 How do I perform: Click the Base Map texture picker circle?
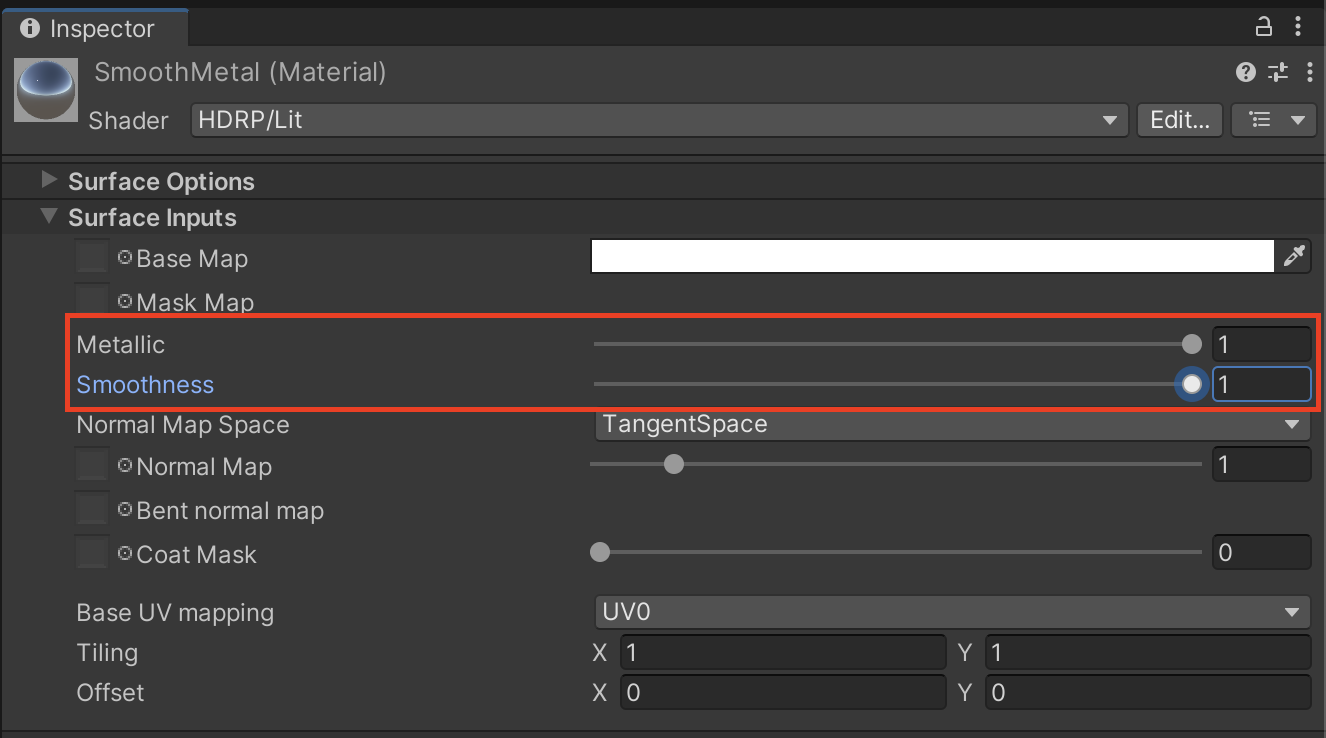[x=125, y=257]
